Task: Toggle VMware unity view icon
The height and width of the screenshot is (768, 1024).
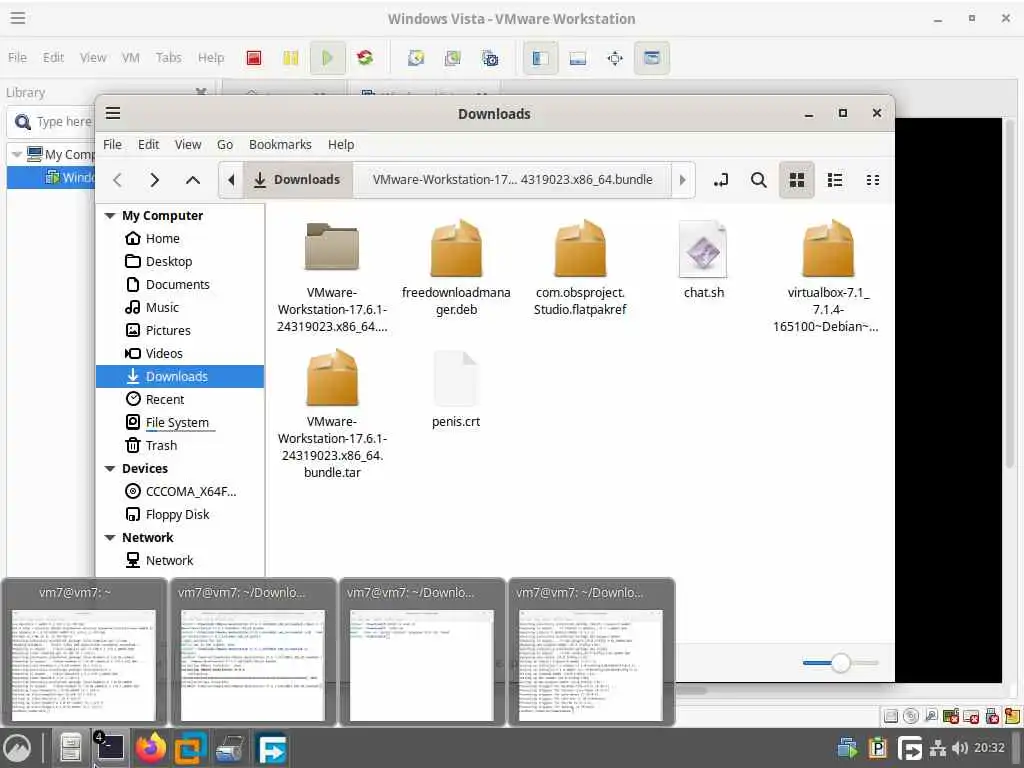Action: [651, 58]
